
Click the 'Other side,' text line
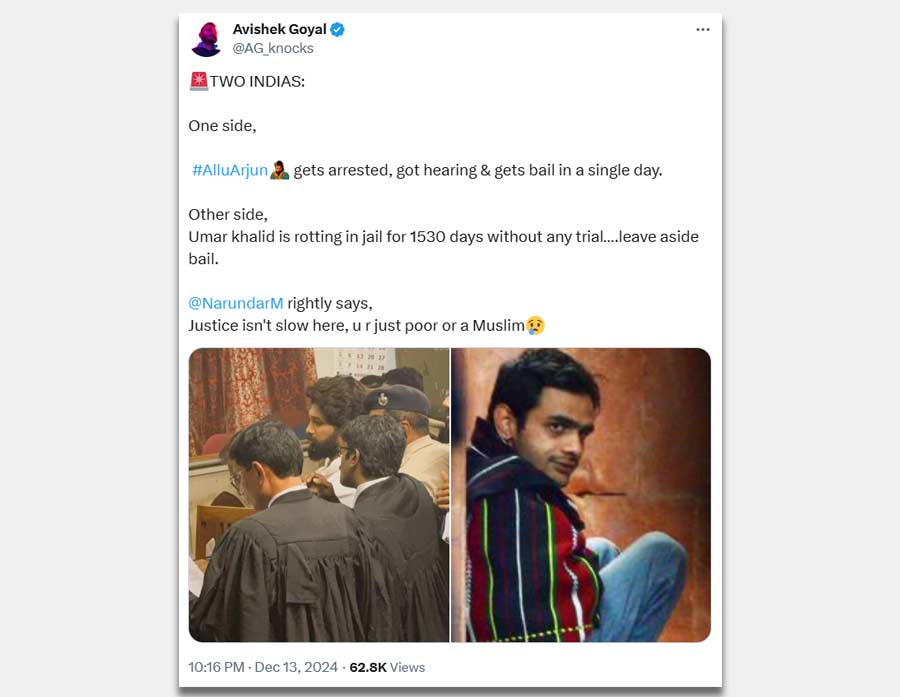click(228, 215)
